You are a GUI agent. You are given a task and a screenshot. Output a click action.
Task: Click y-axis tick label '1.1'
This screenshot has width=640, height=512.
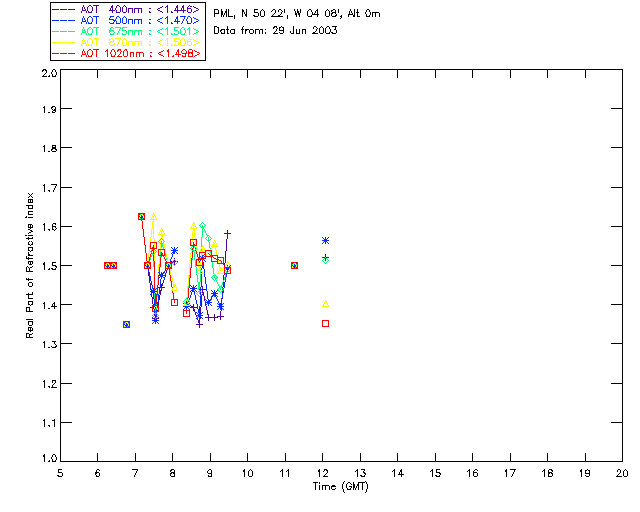click(x=49, y=423)
